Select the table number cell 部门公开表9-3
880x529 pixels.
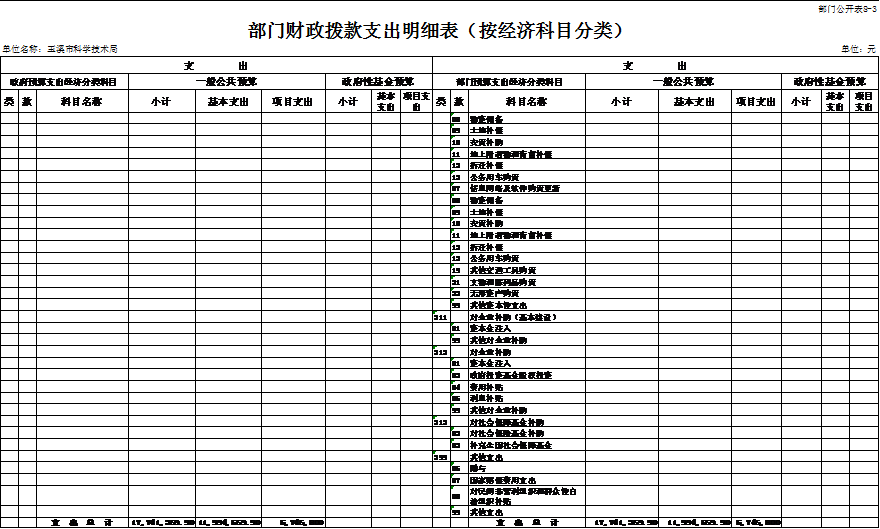click(x=846, y=8)
